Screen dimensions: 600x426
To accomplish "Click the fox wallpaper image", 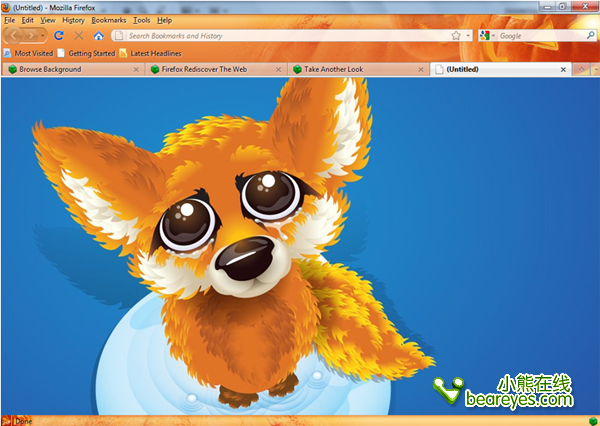I will pyautogui.click(x=300, y=246).
